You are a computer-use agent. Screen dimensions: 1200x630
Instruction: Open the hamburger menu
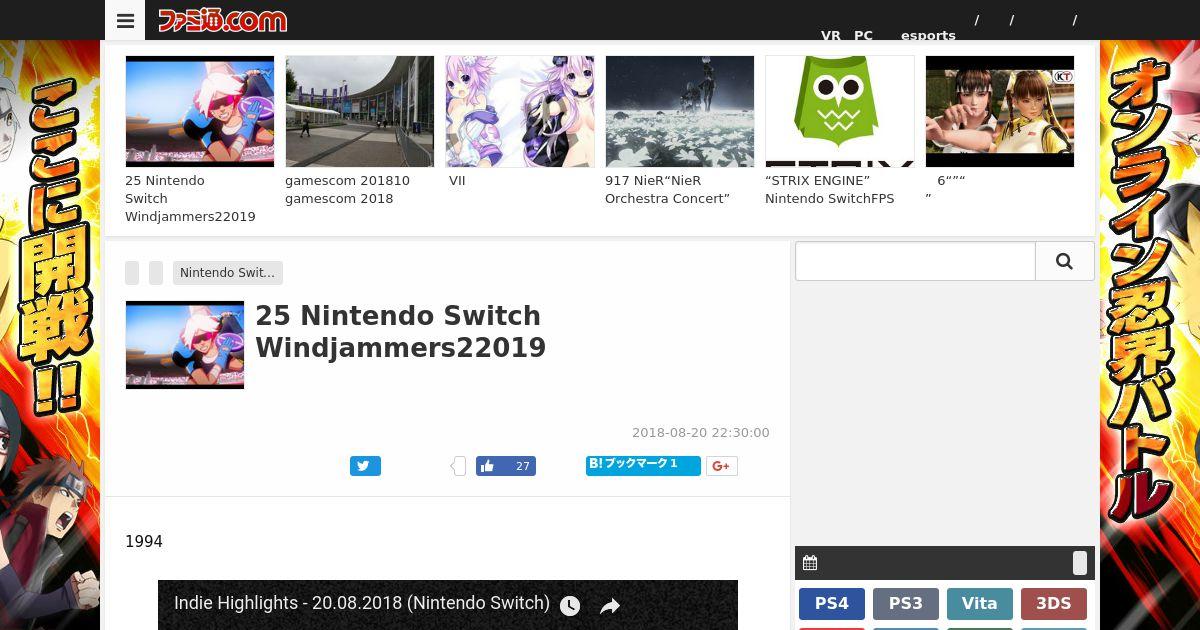pyautogui.click(x=125, y=20)
